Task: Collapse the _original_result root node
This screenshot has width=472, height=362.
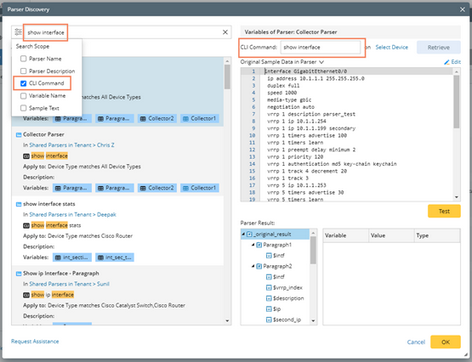Action: pos(243,234)
